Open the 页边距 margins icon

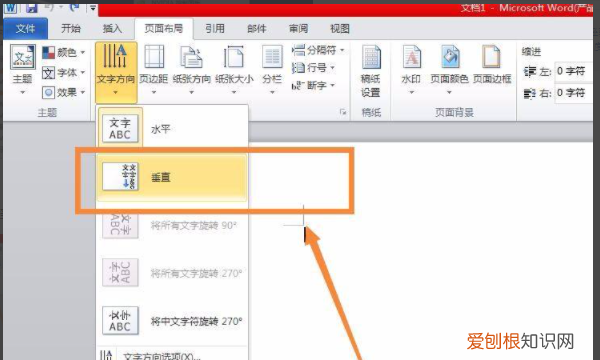pos(153,57)
